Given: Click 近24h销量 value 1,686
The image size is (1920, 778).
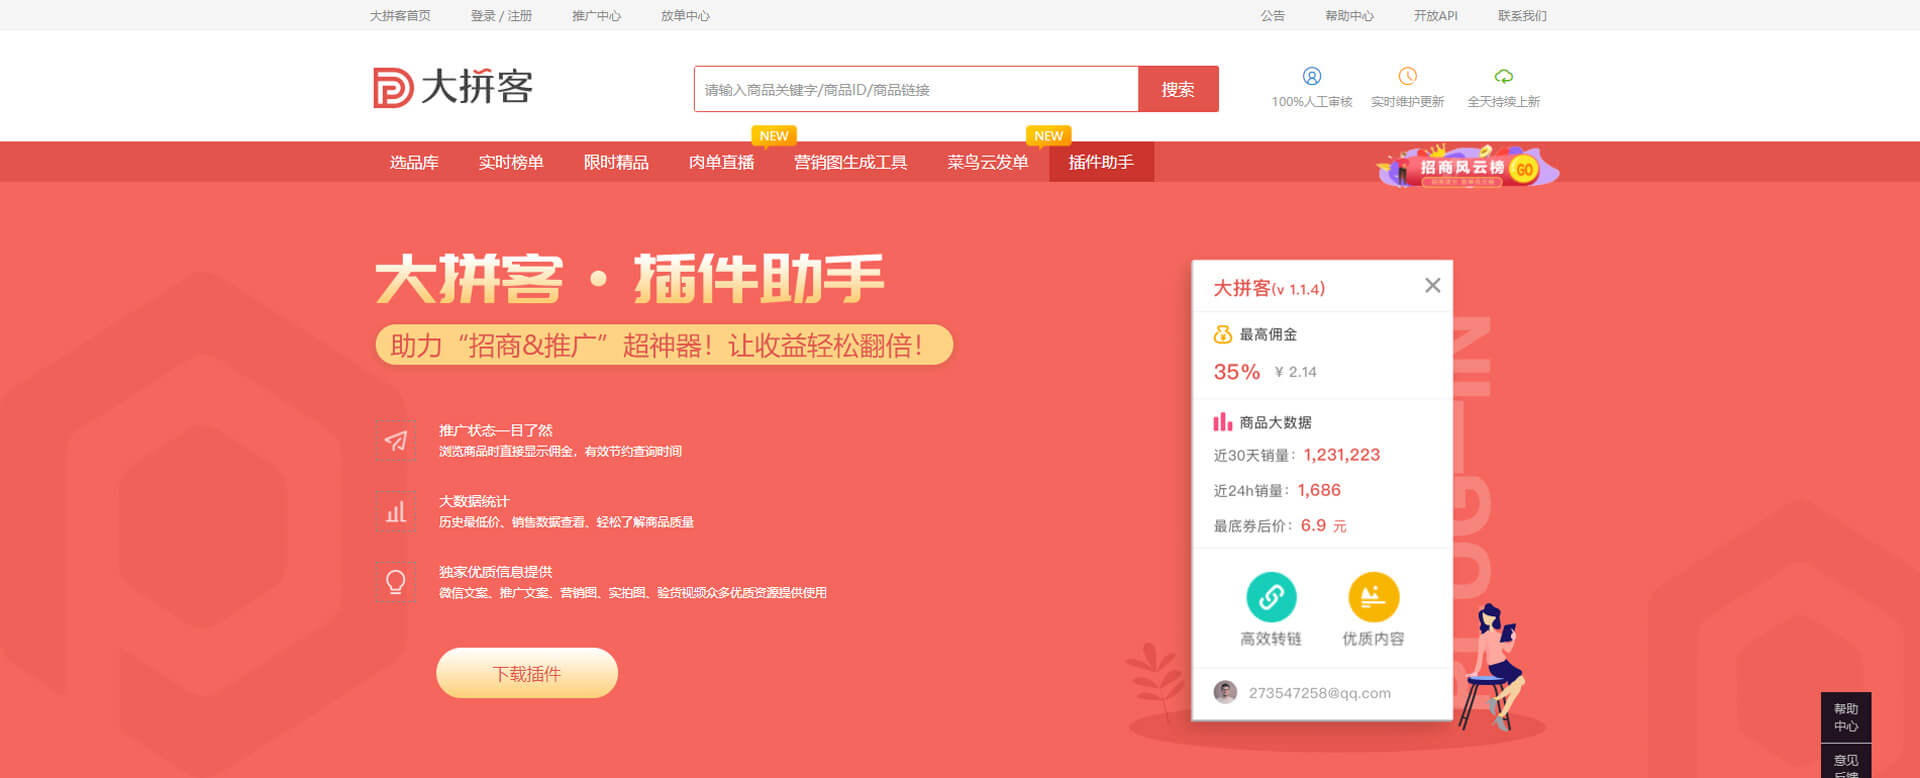Looking at the screenshot, I should [x=1319, y=490].
